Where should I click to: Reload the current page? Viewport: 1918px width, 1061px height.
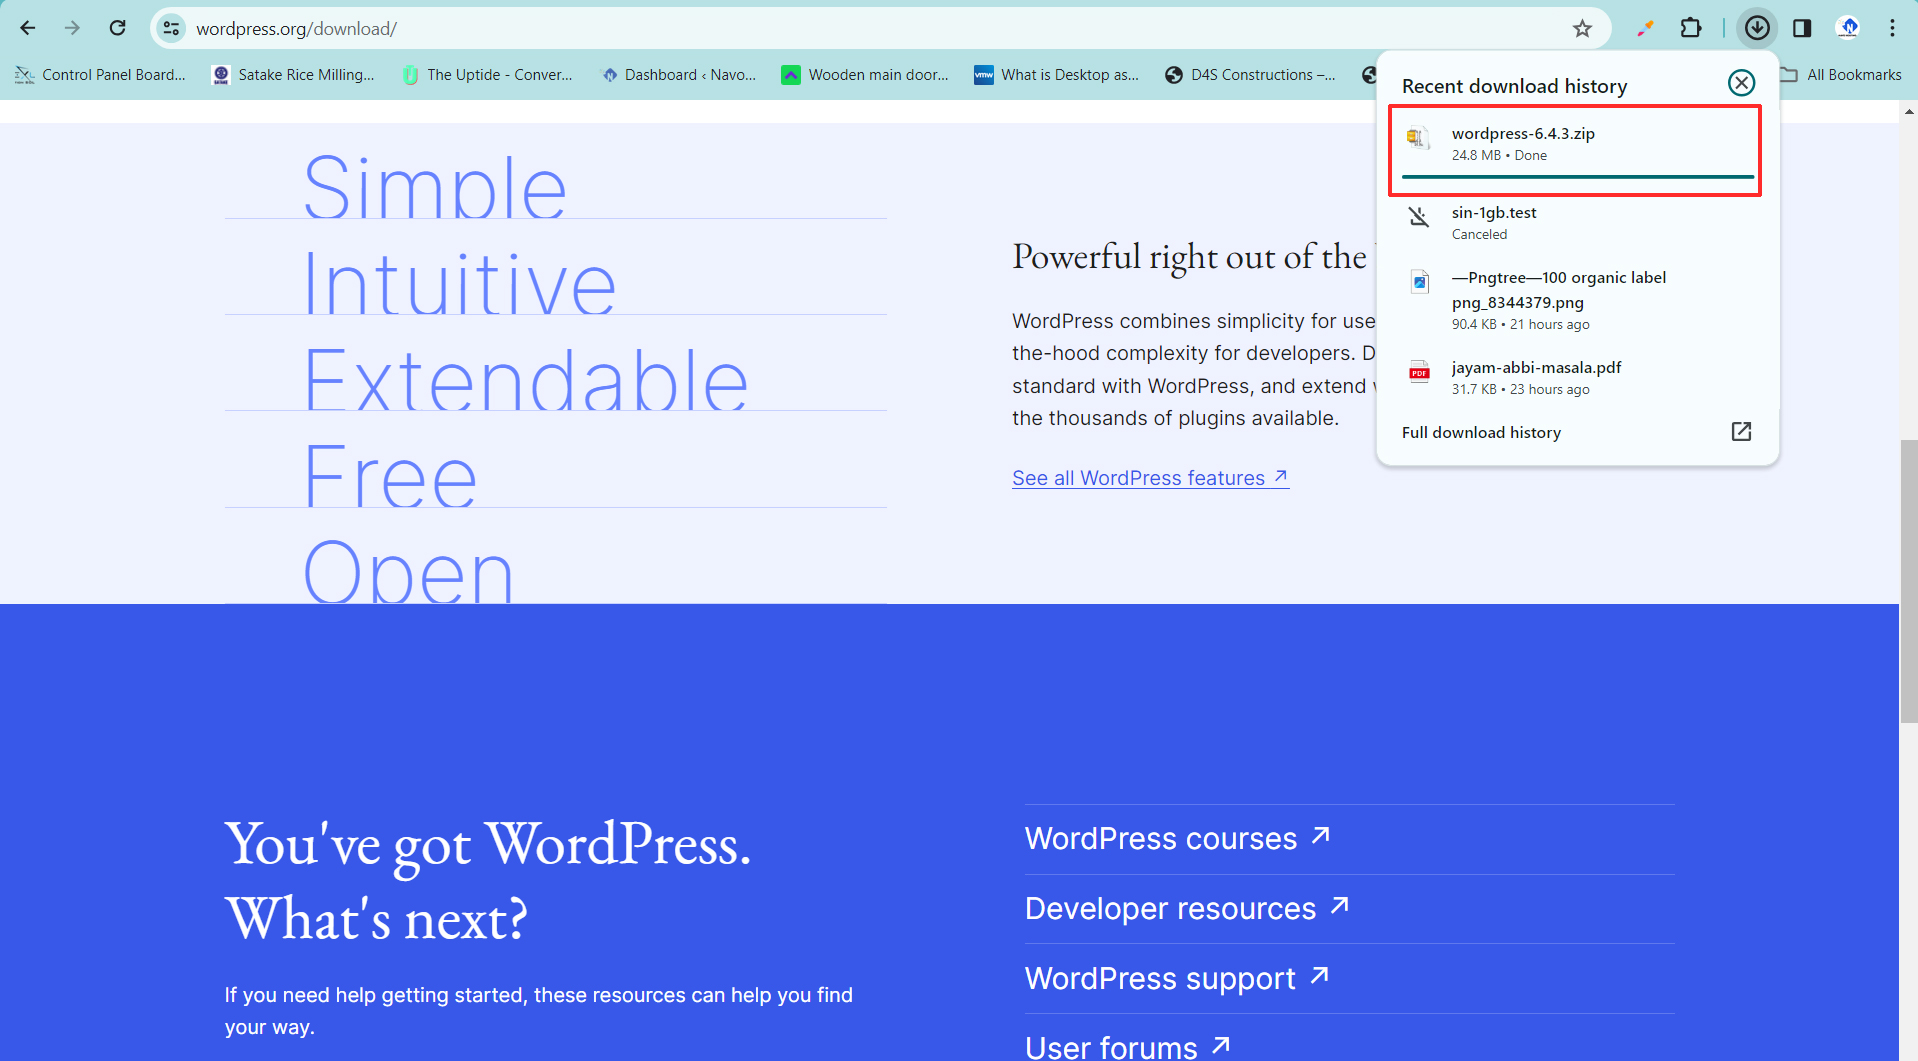tap(118, 28)
